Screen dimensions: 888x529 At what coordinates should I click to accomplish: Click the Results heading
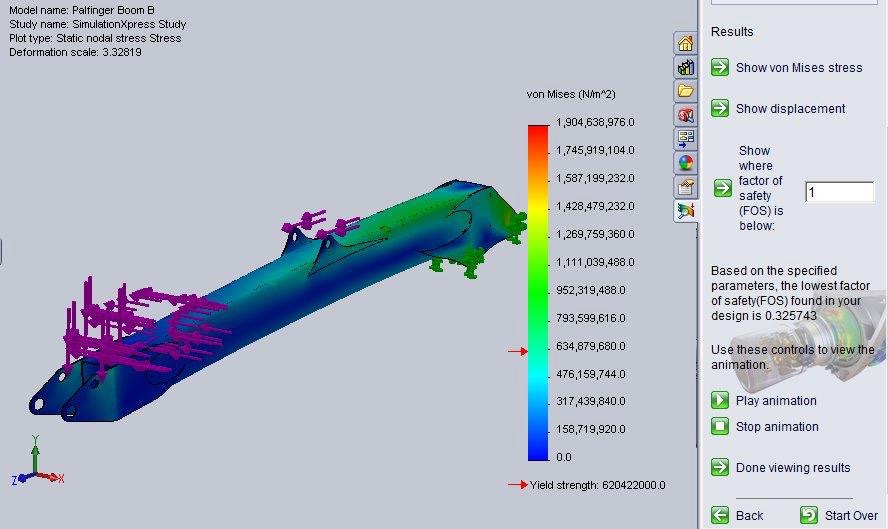tap(732, 32)
